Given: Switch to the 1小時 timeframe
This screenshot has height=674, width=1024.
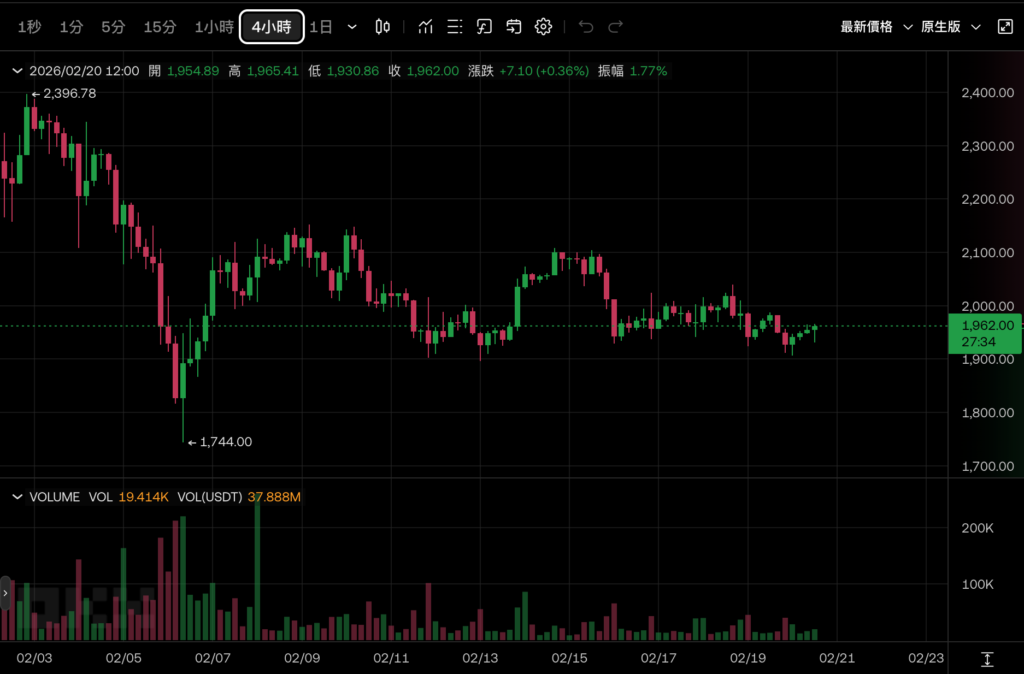Looking at the screenshot, I should [214, 27].
